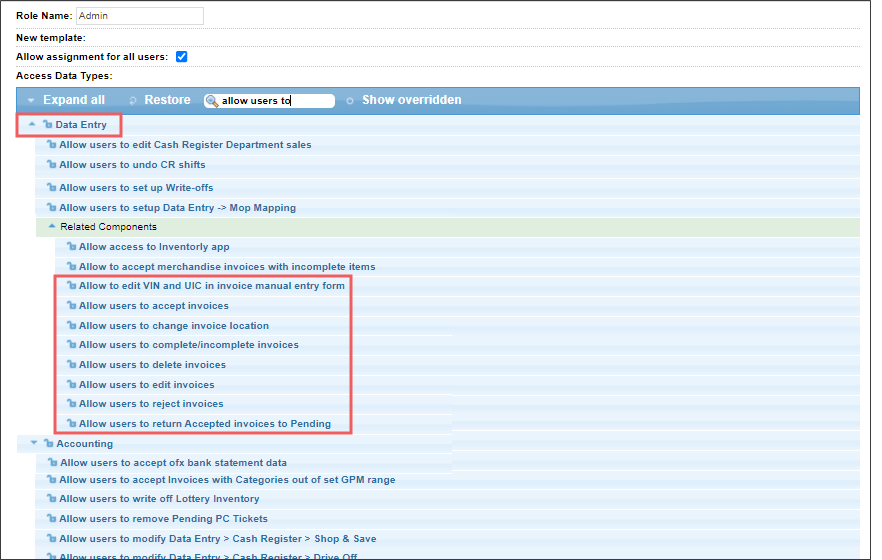Select Allow users to delete invoices
This screenshot has height=560, width=882.
tap(152, 365)
